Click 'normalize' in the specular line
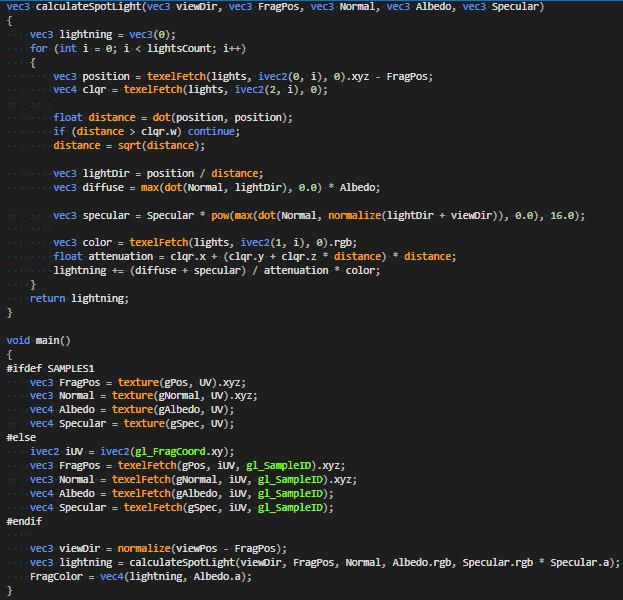 pyautogui.click(x=354, y=215)
